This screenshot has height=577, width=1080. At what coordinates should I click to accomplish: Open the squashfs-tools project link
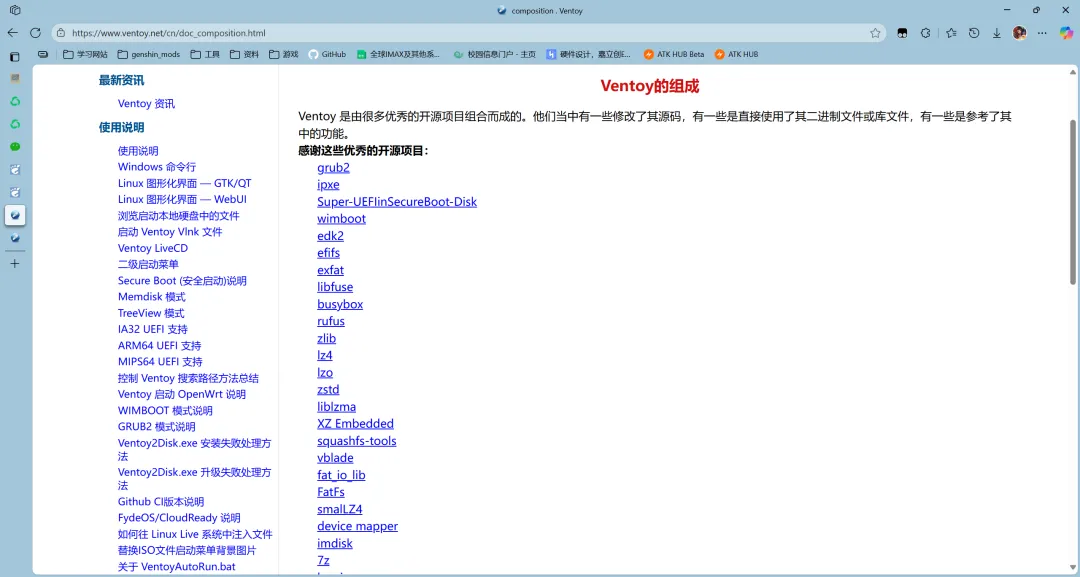pyautogui.click(x=357, y=441)
